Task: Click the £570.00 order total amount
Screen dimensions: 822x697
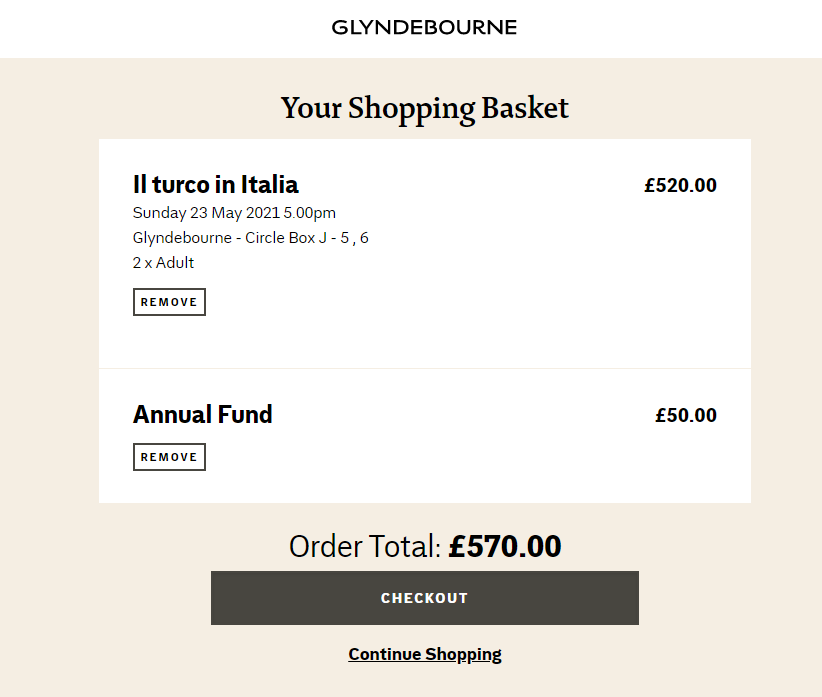Action: [505, 546]
